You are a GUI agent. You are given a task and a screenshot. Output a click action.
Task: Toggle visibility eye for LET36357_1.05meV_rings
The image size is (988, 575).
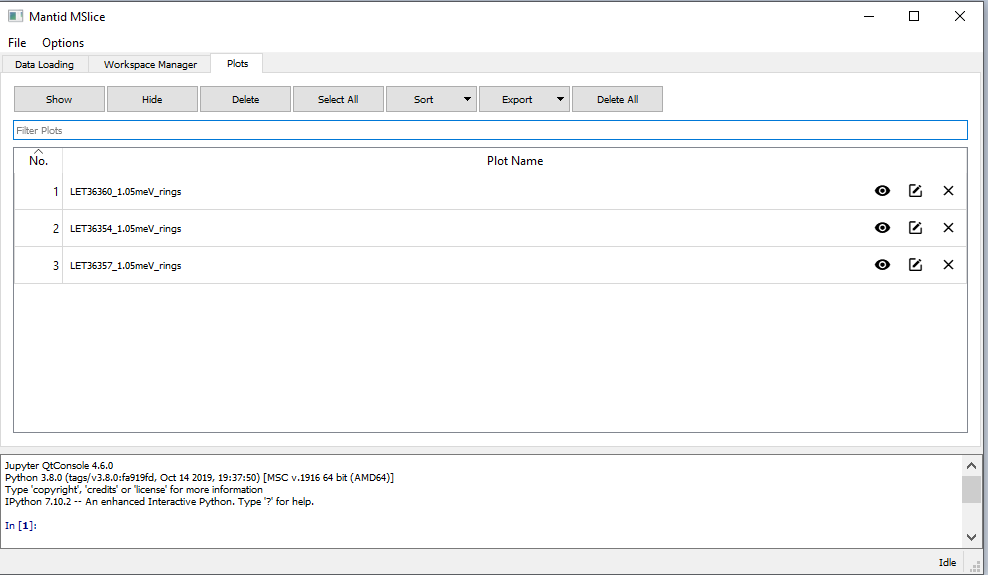882,265
